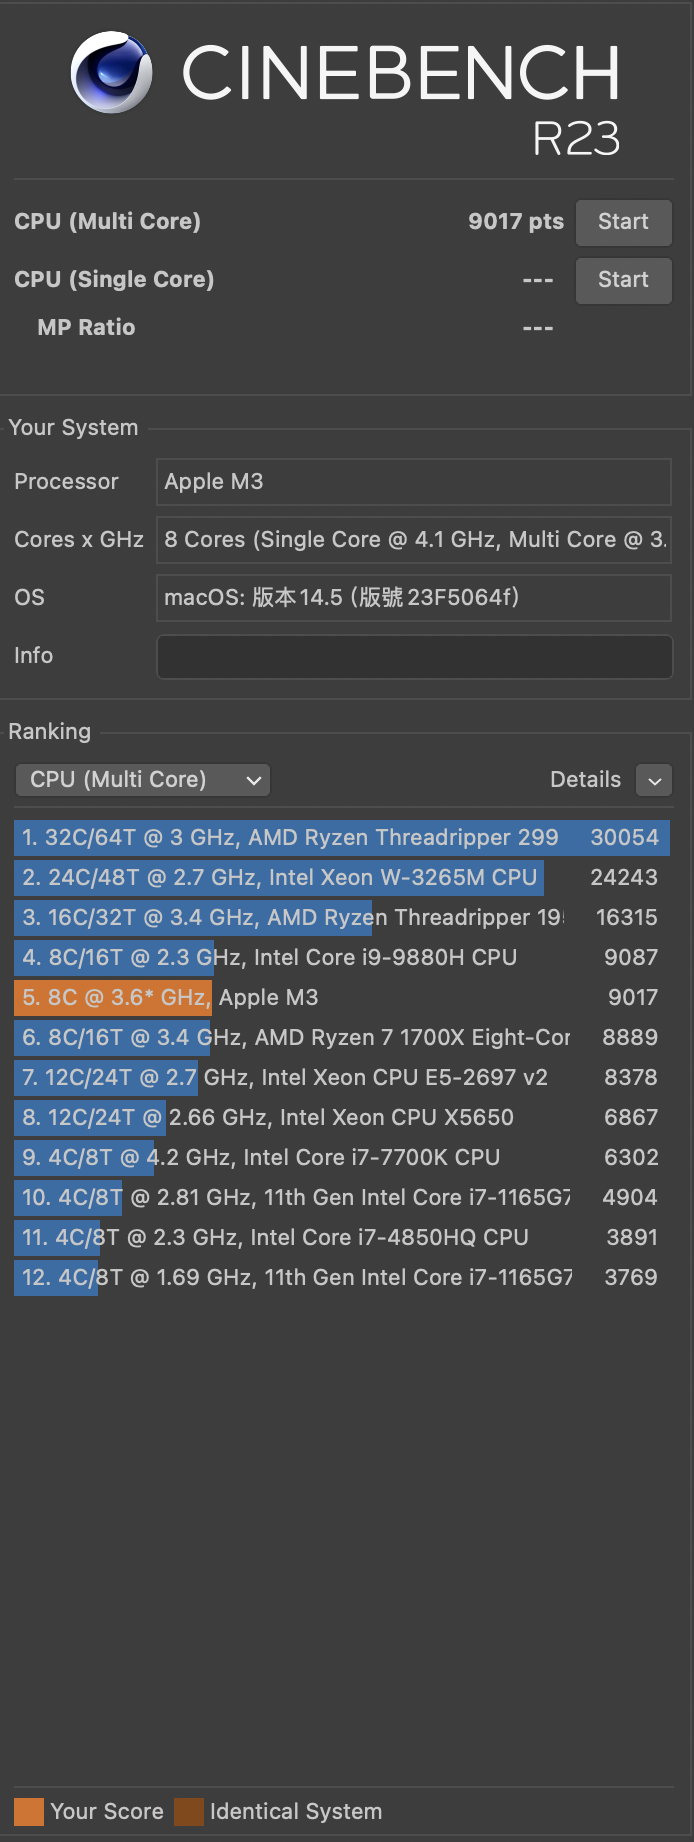Open the CPU (Multi Core) ranking dropdown
The image size is (694, 1842).
143,780
